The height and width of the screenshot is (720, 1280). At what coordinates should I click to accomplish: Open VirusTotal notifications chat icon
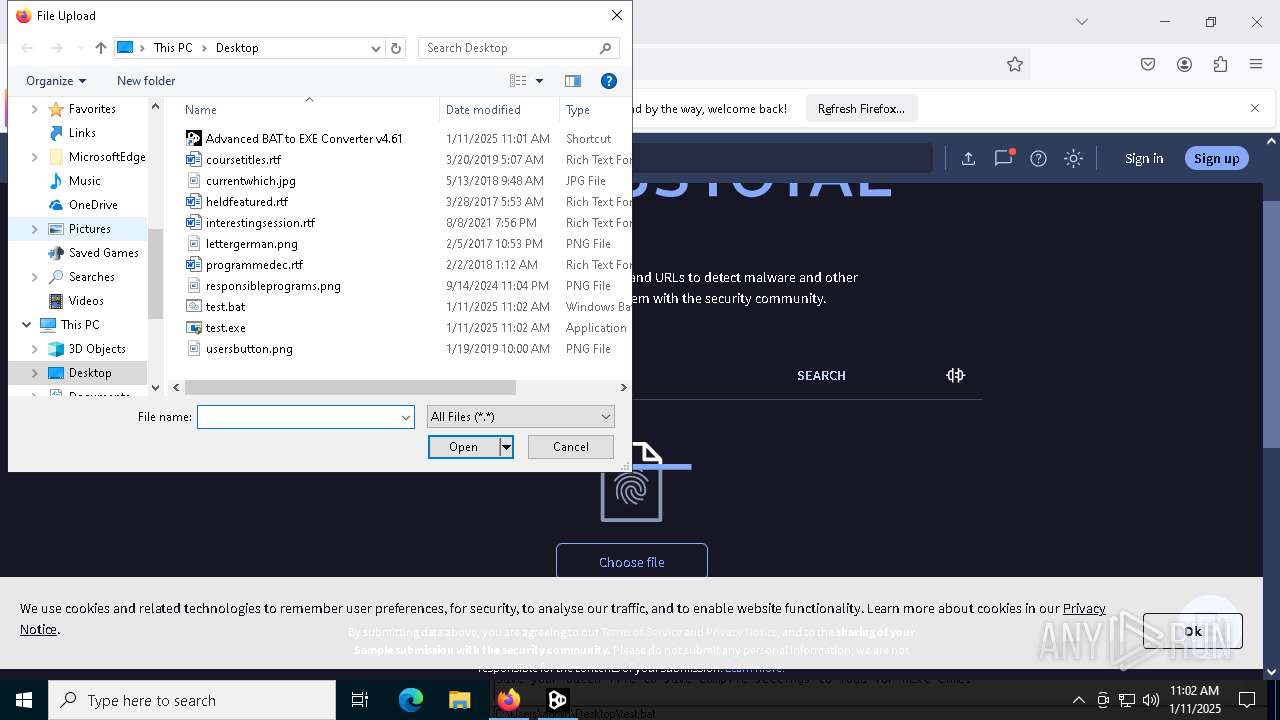pos(1003,158)
